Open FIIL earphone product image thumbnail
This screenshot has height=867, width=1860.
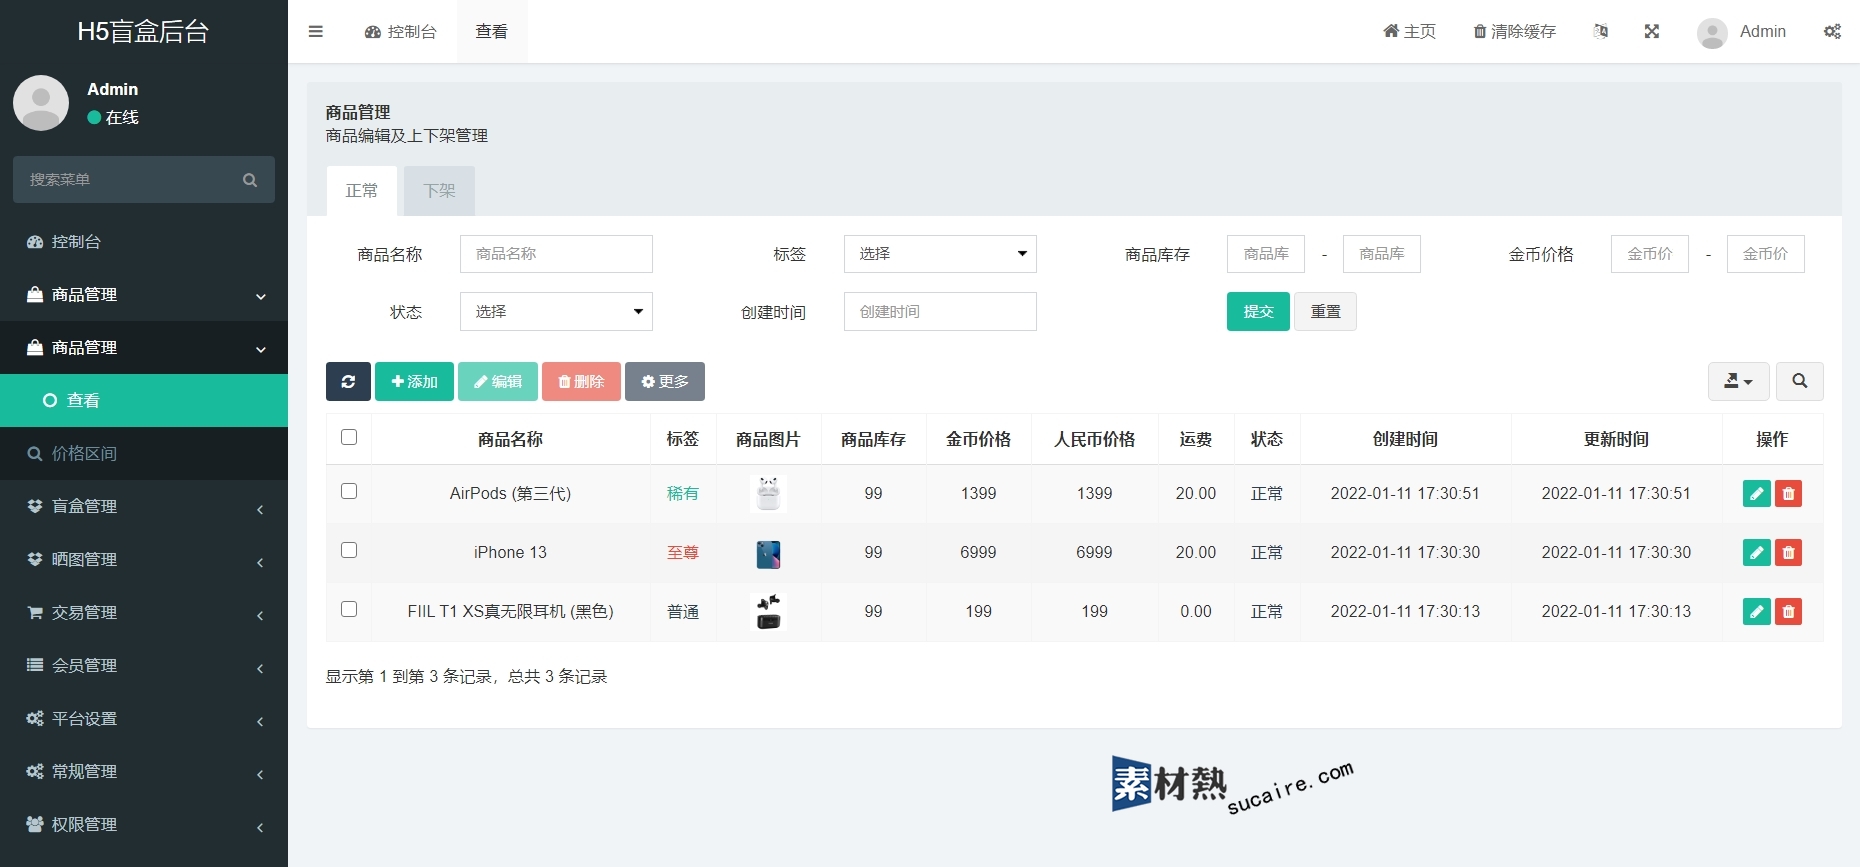click(x=768, y=611)
